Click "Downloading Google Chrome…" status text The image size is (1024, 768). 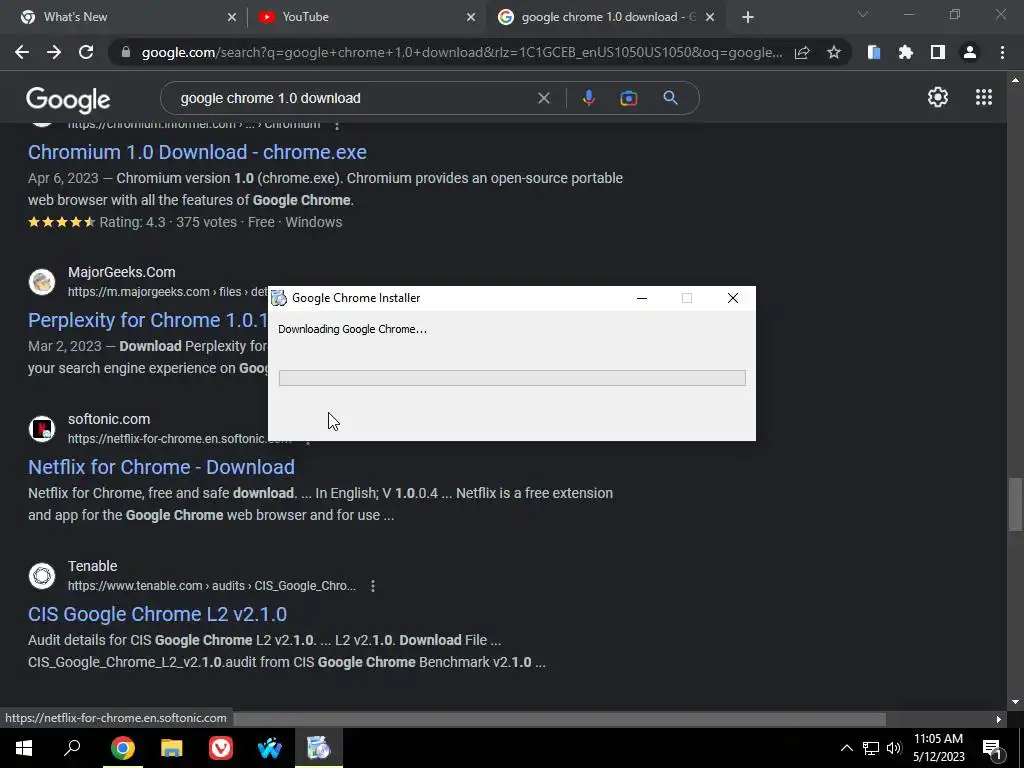(x=353, y=329)
